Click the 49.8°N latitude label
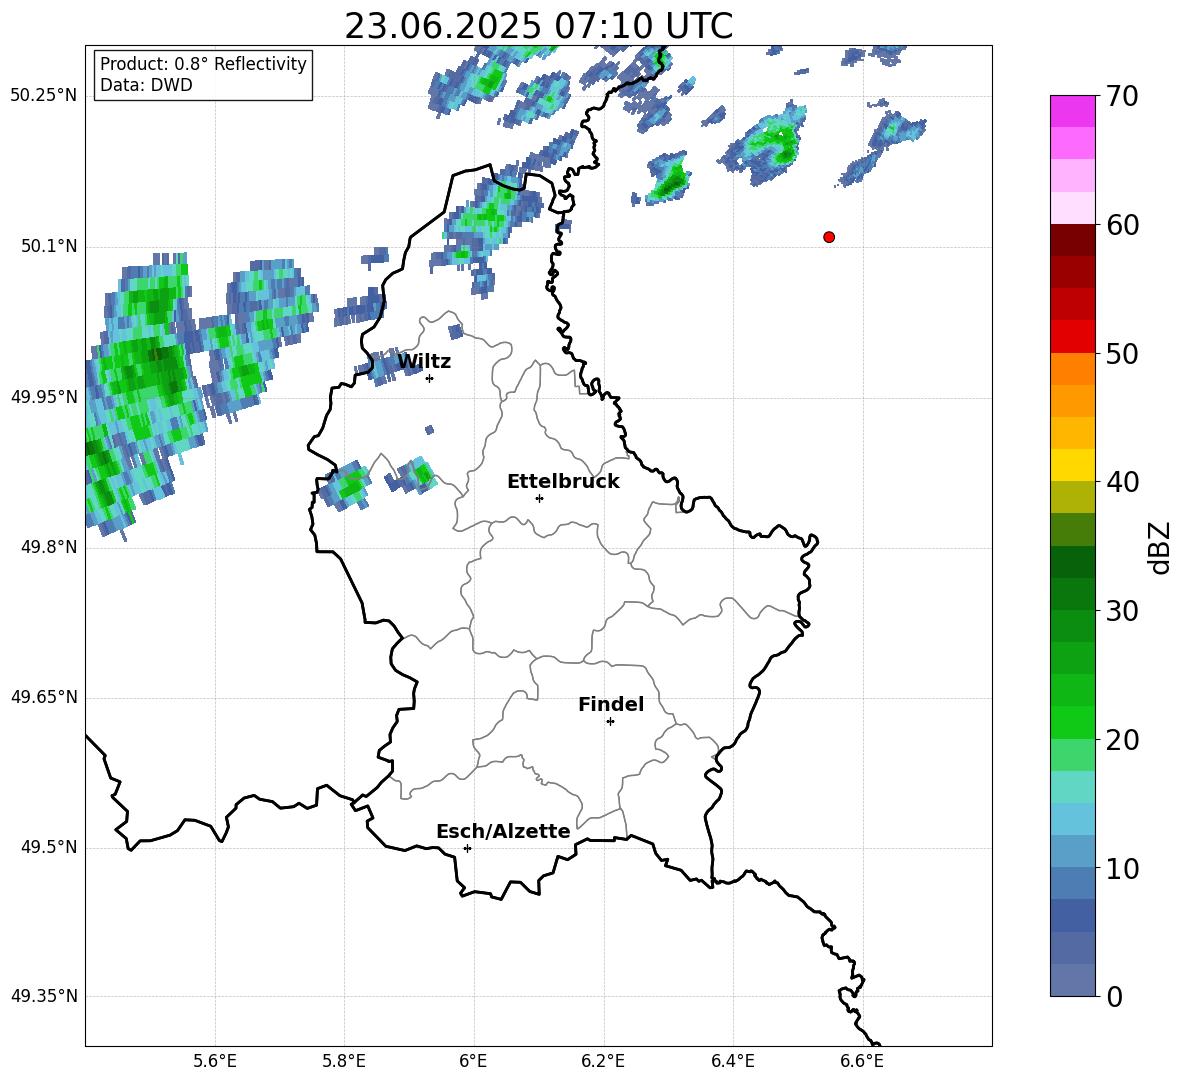The height and width of the screenshot is (1081, 1184). [x=49, y=547]
